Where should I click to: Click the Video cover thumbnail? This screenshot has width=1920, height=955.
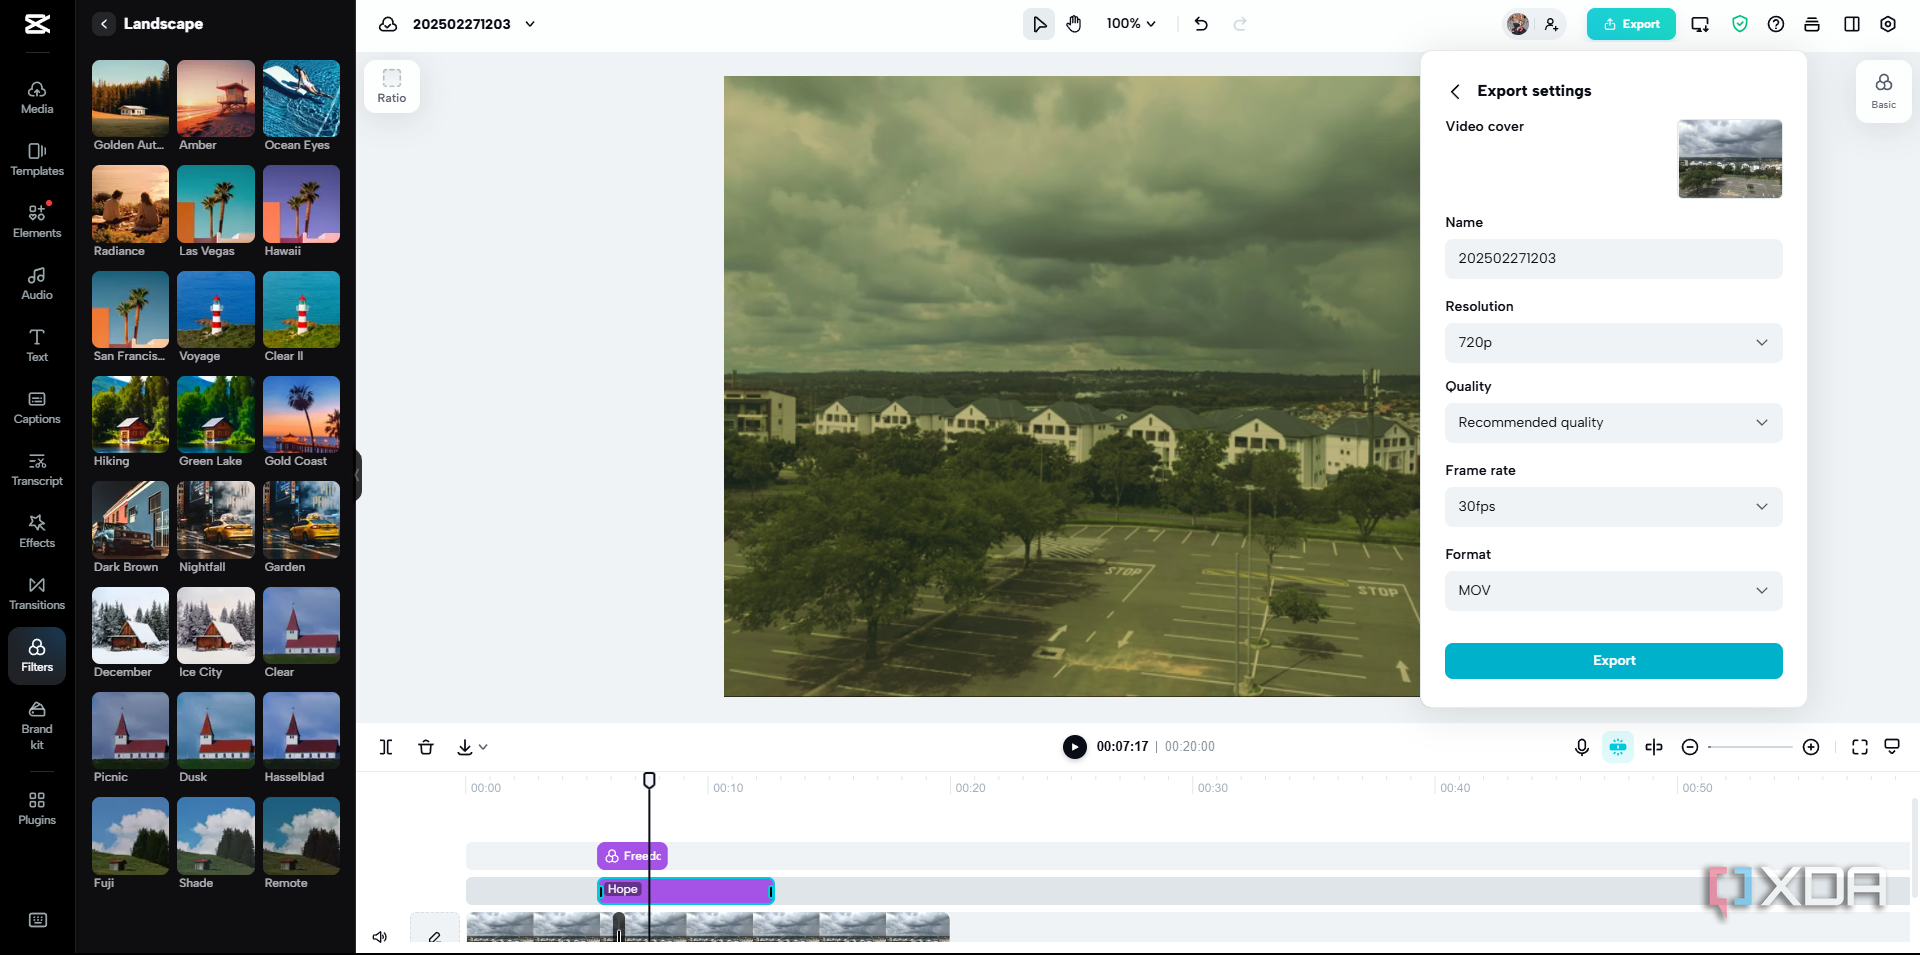coord(1730,159)
